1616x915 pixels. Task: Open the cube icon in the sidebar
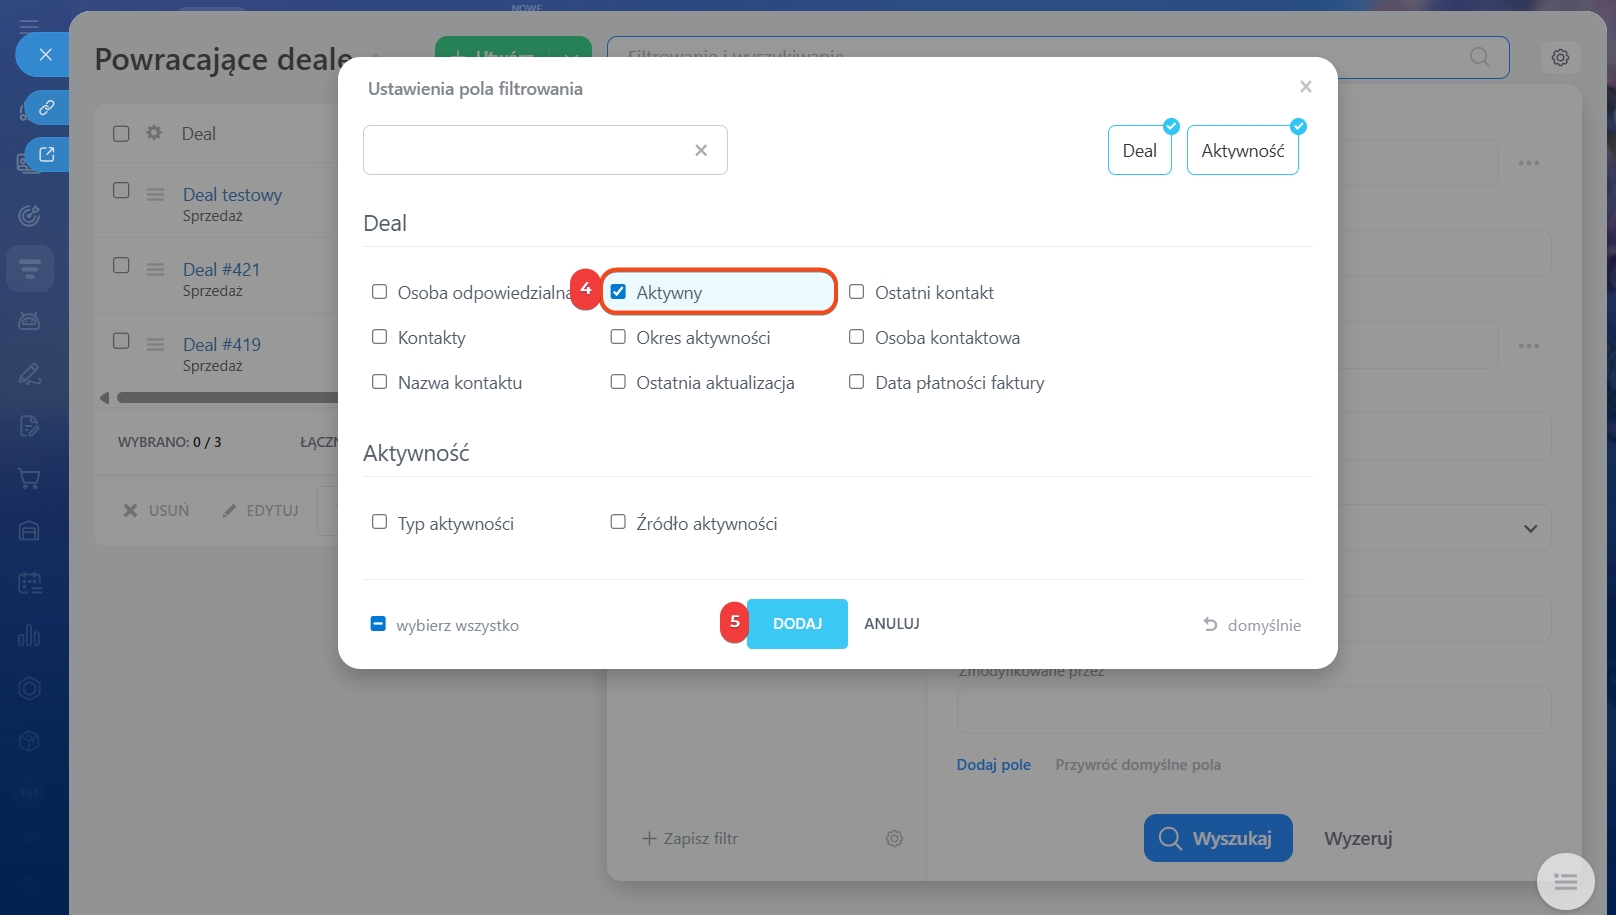coord(30,741)
